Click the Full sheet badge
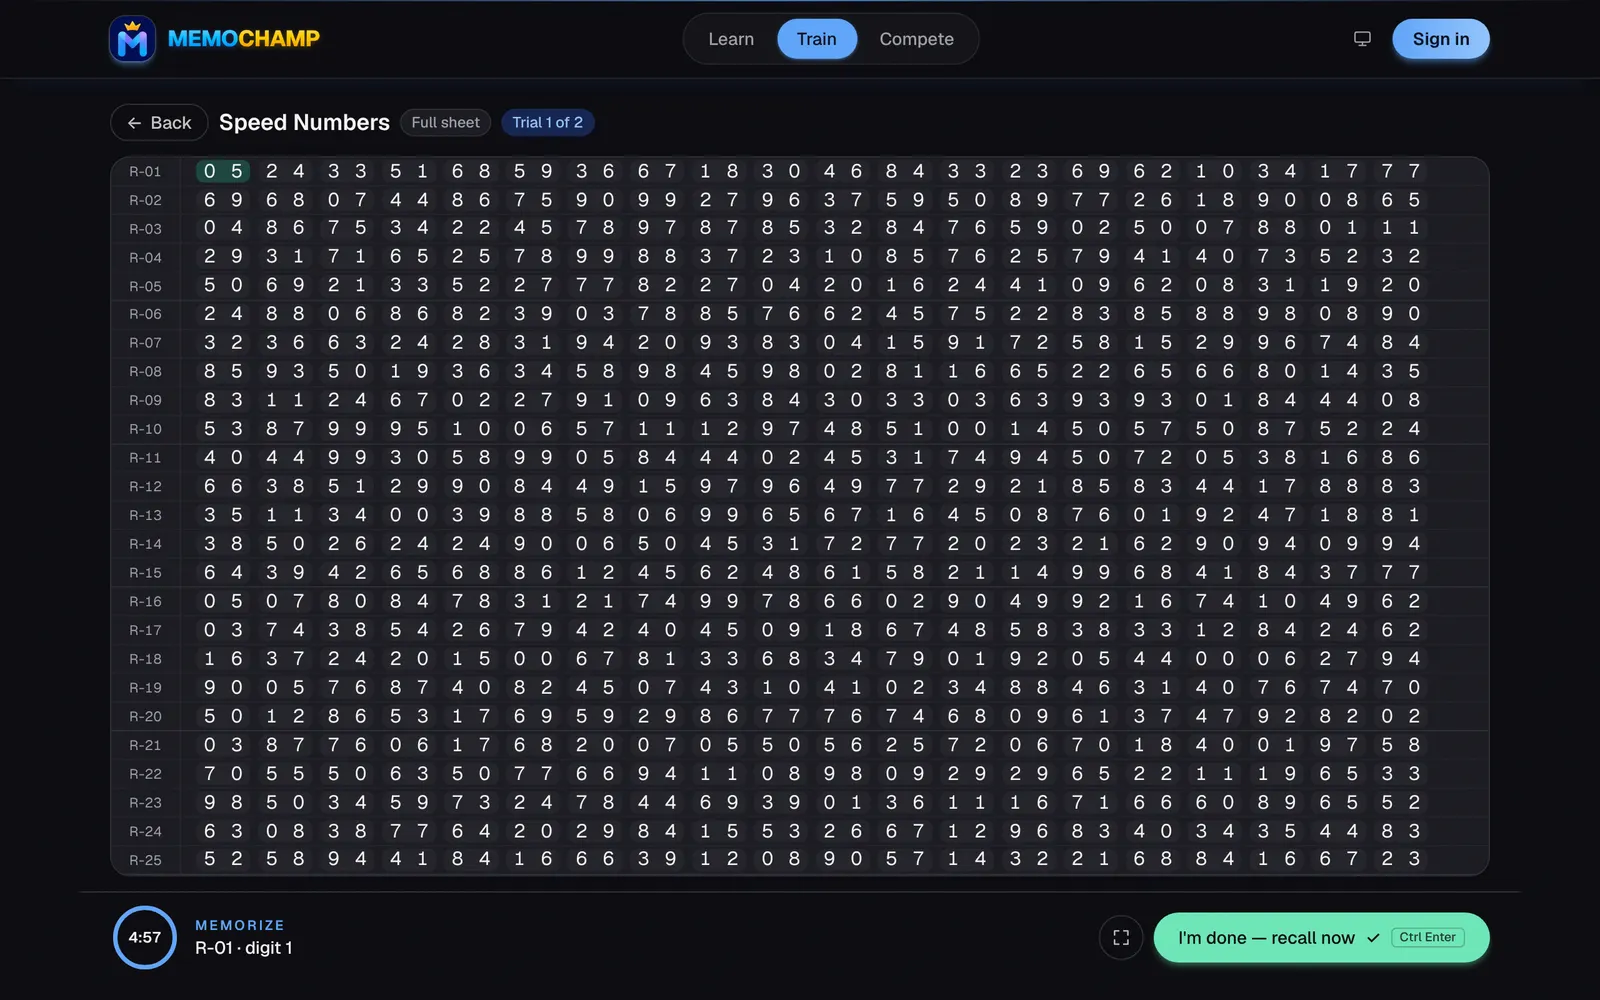Image resolution: width=1600 pixels, height=1000 pixels. [446, 122]
